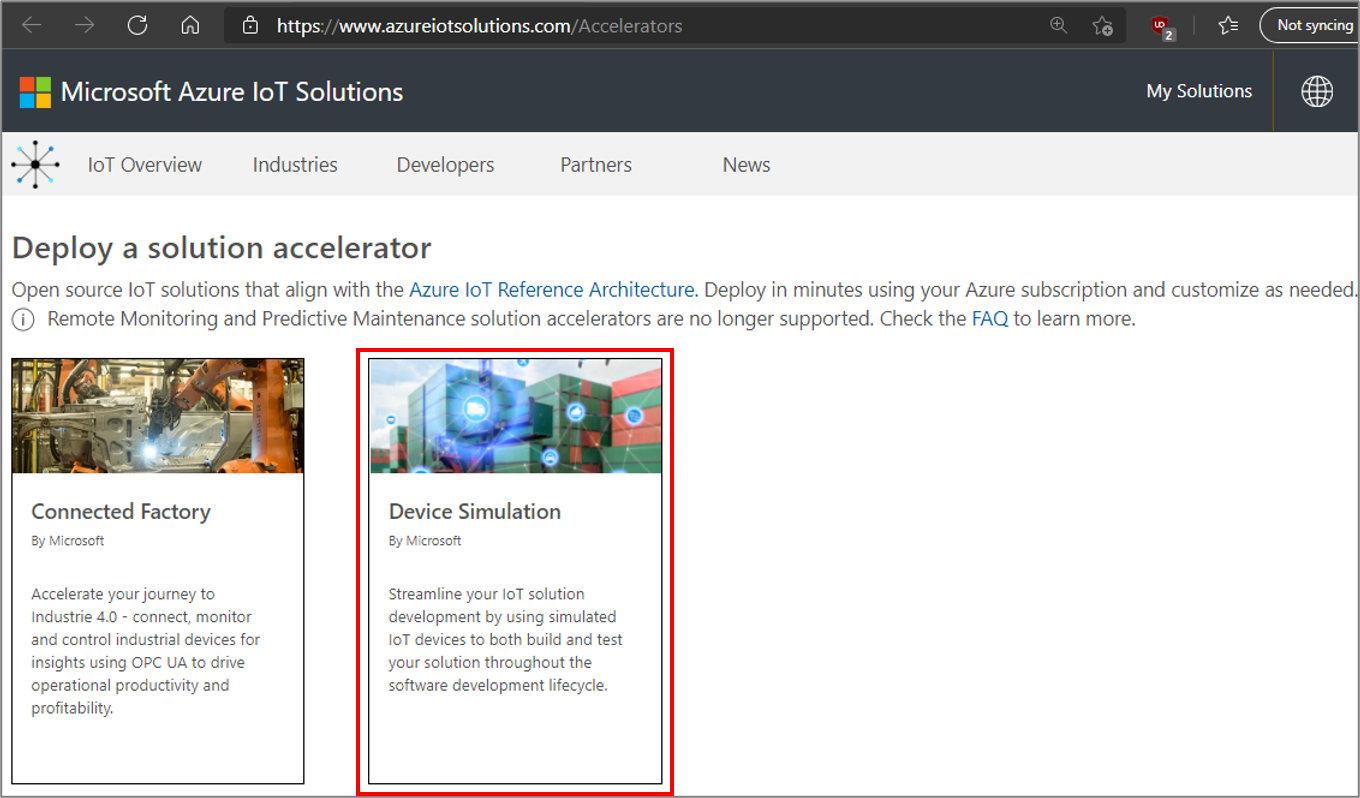Navigate to Partners
The width and height of the screenshot is (1360, 798).
point(595,164)
